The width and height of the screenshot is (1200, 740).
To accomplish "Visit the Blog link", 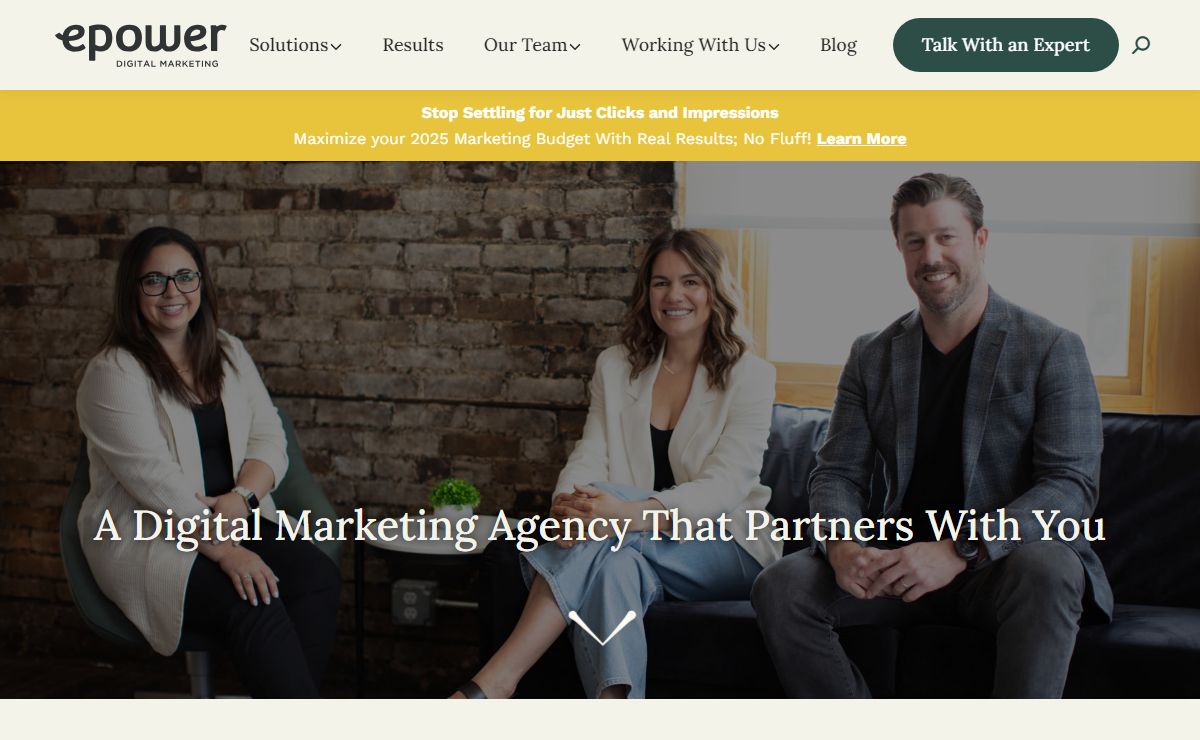I will 838,45.
